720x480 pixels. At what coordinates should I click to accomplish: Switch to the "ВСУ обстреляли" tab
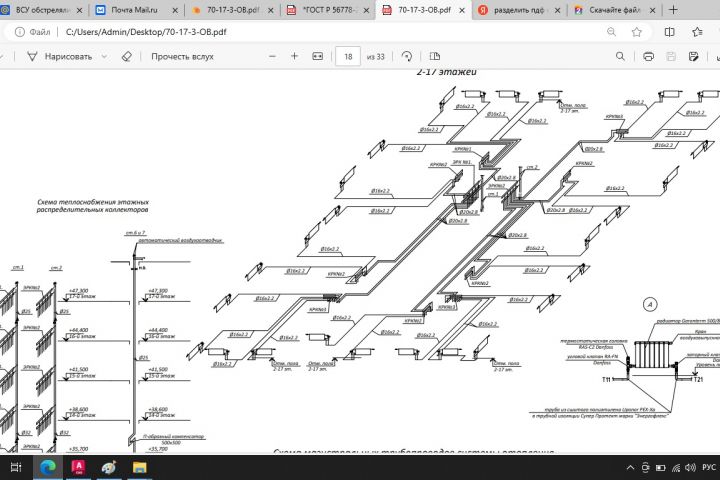[43, 10]
